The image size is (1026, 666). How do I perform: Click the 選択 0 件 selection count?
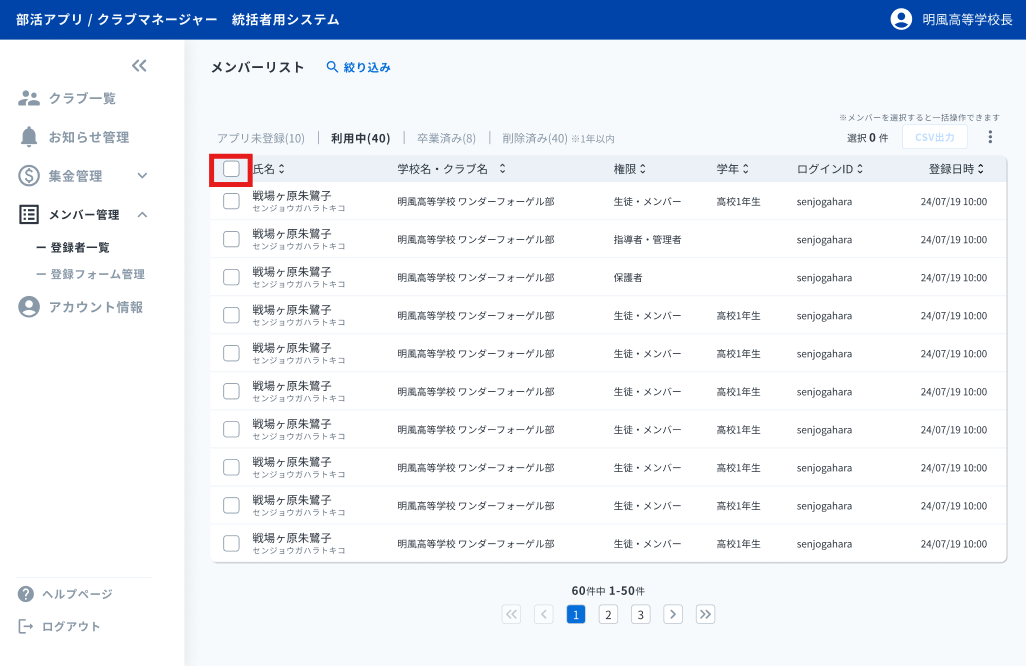868,137
